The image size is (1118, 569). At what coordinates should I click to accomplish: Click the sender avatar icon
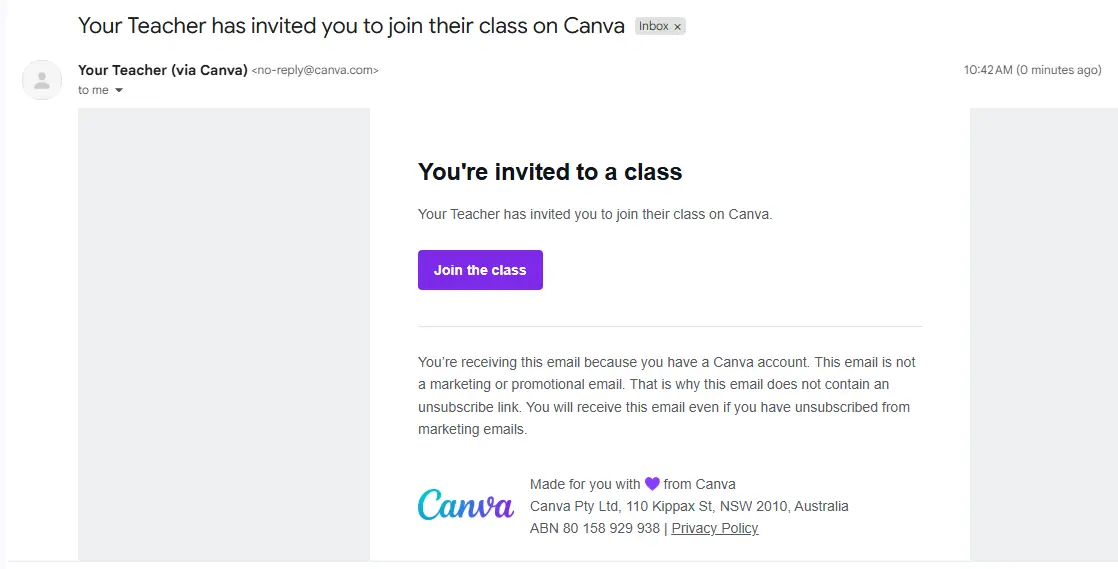point(42,80)
